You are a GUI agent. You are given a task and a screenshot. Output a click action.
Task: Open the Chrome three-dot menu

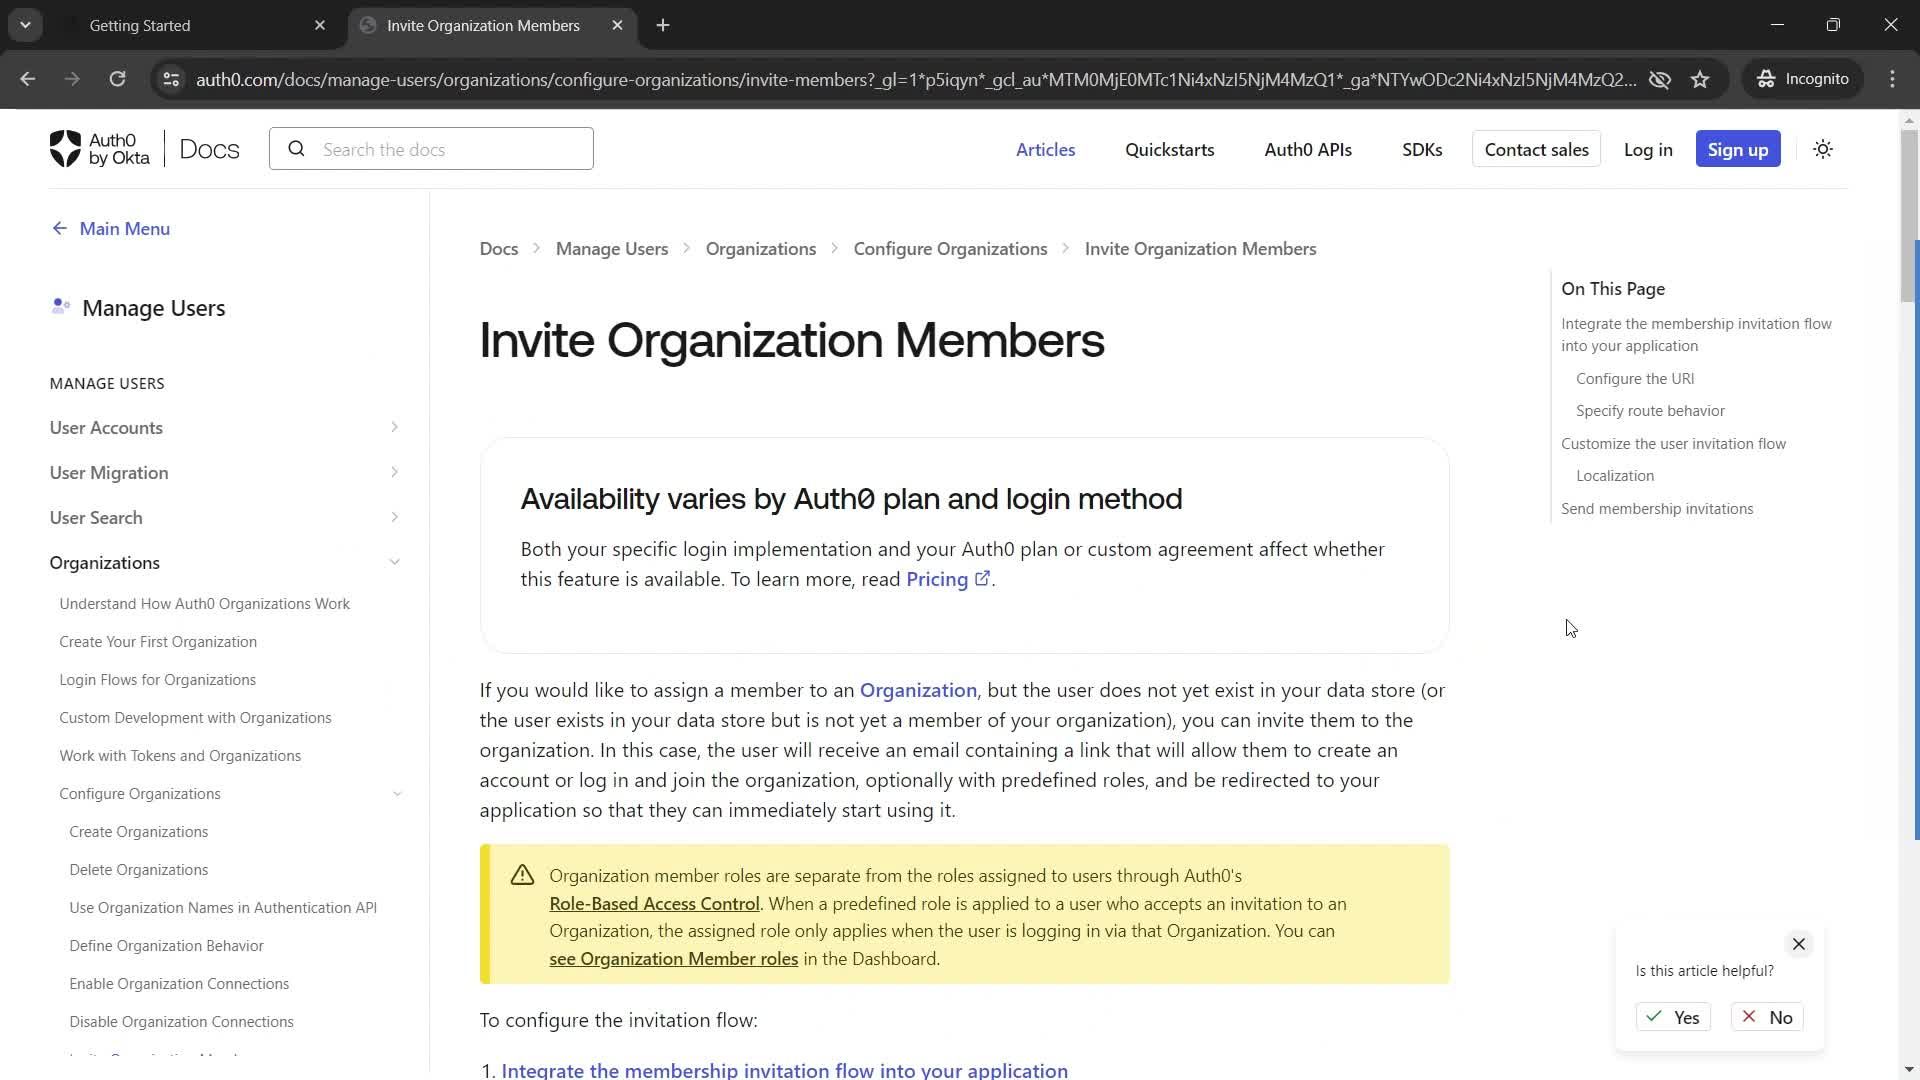click(x=1892, y=79)
